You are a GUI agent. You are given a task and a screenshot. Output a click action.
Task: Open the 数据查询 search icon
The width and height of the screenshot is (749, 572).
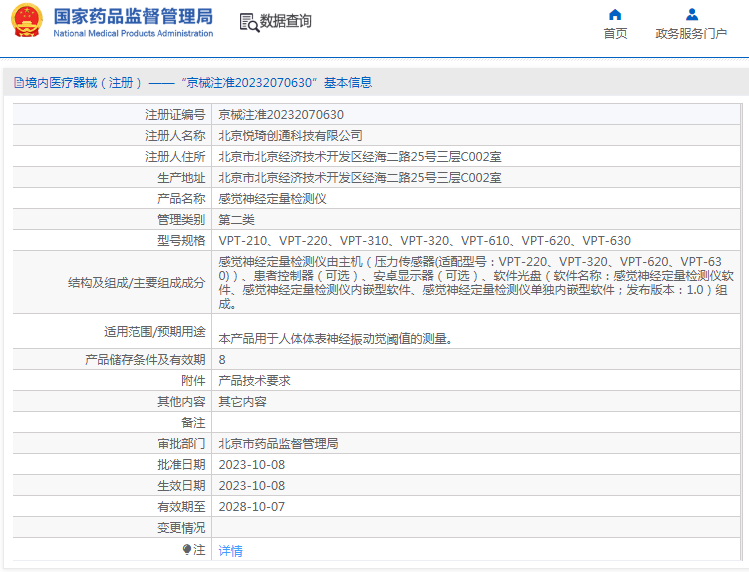(x=249, y=22)
